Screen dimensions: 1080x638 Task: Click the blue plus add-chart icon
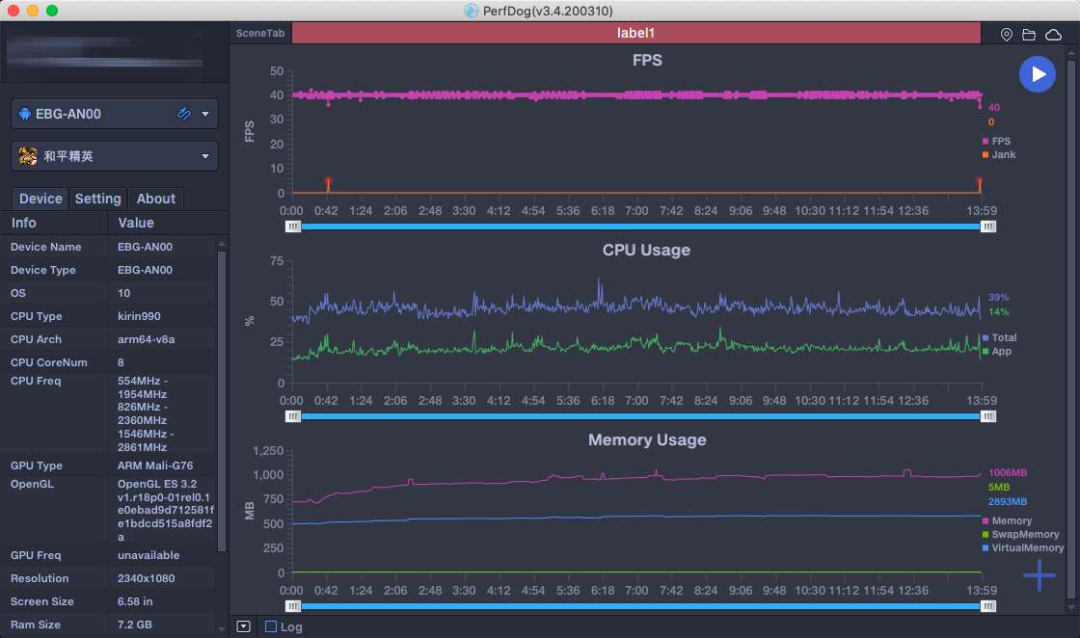click(1039, 575)
